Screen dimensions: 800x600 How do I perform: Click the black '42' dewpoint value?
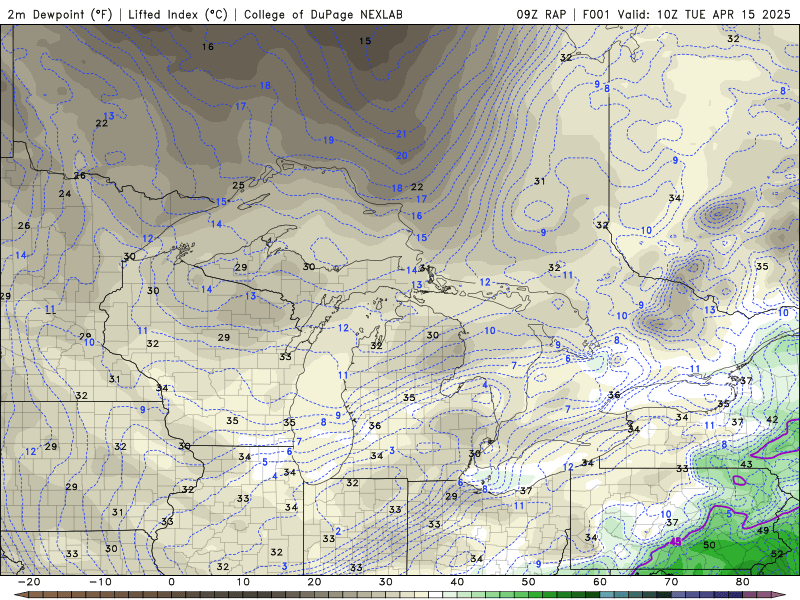[772, 419]
